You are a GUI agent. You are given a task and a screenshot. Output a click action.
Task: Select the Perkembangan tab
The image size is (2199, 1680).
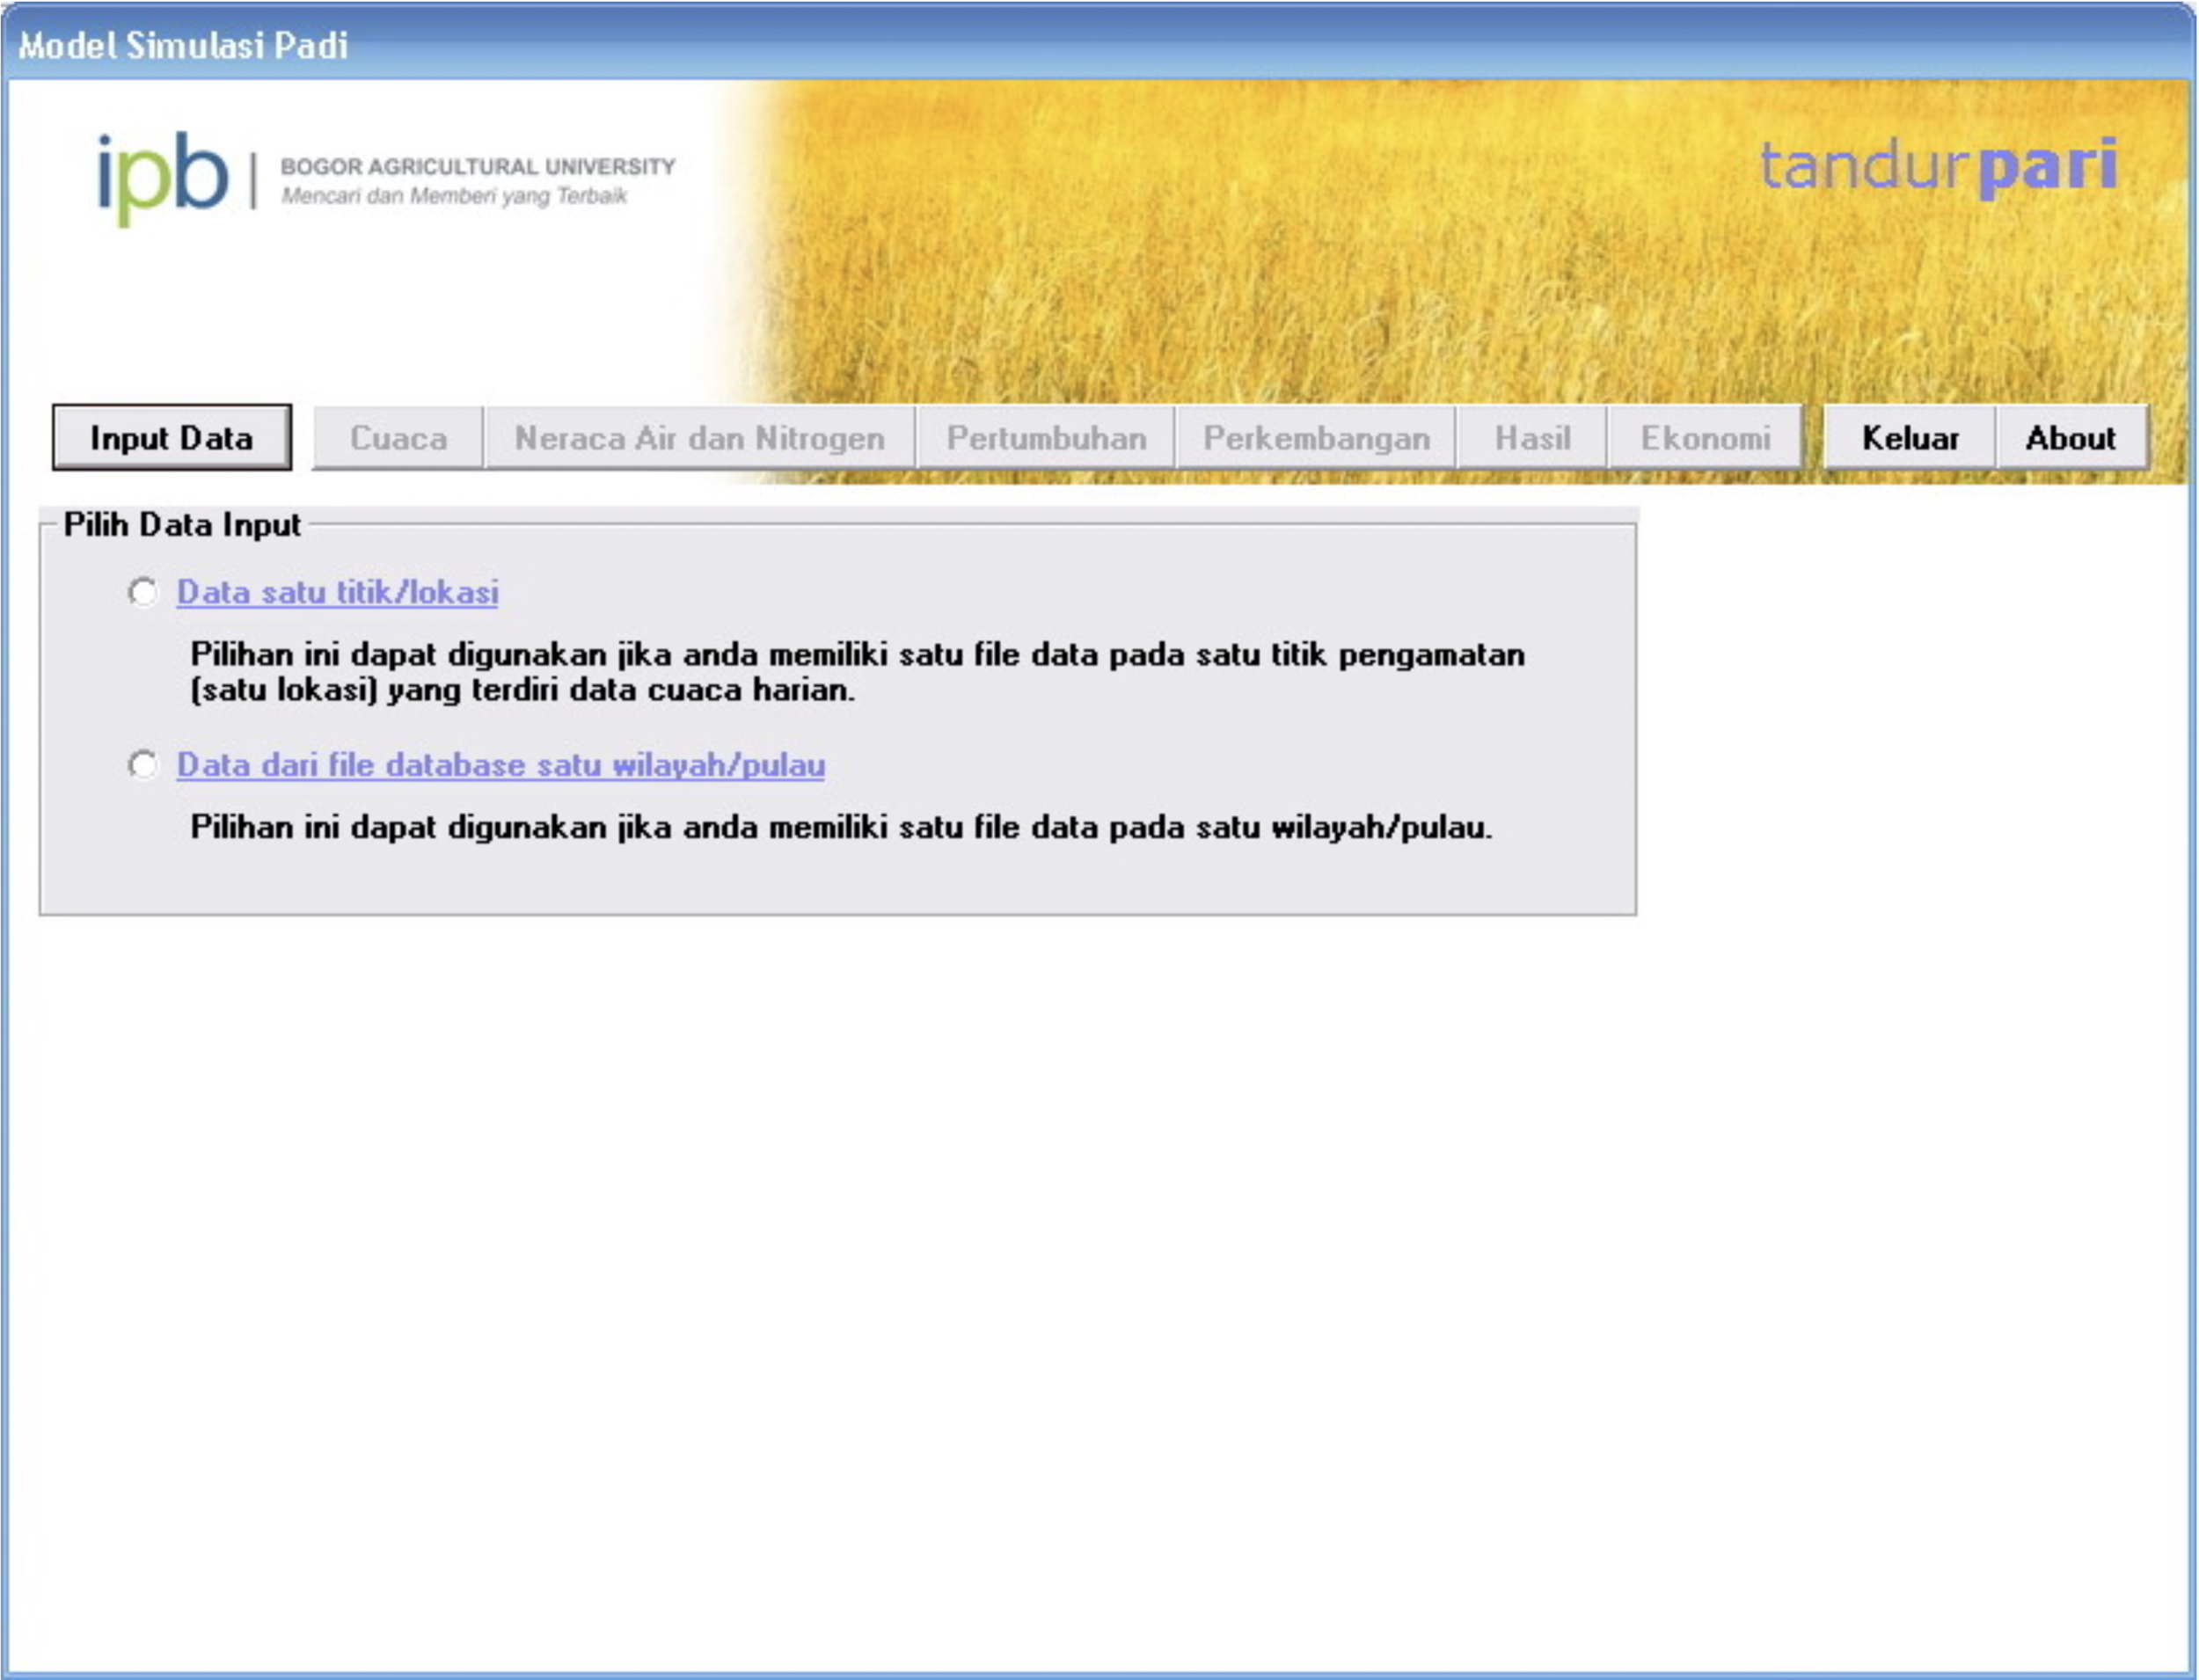pos(1315,438)
